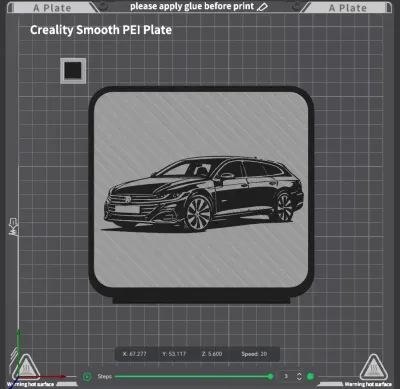Increase the steps value with the up arrow
400x389 pixels.
[x=299, y=374]
